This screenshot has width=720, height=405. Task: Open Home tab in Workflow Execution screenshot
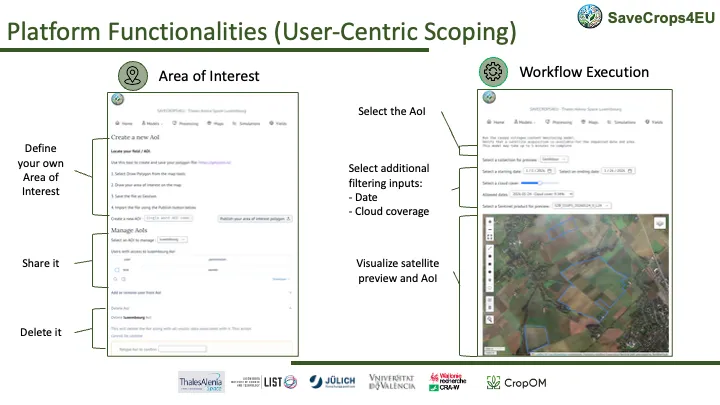point(495,122)
